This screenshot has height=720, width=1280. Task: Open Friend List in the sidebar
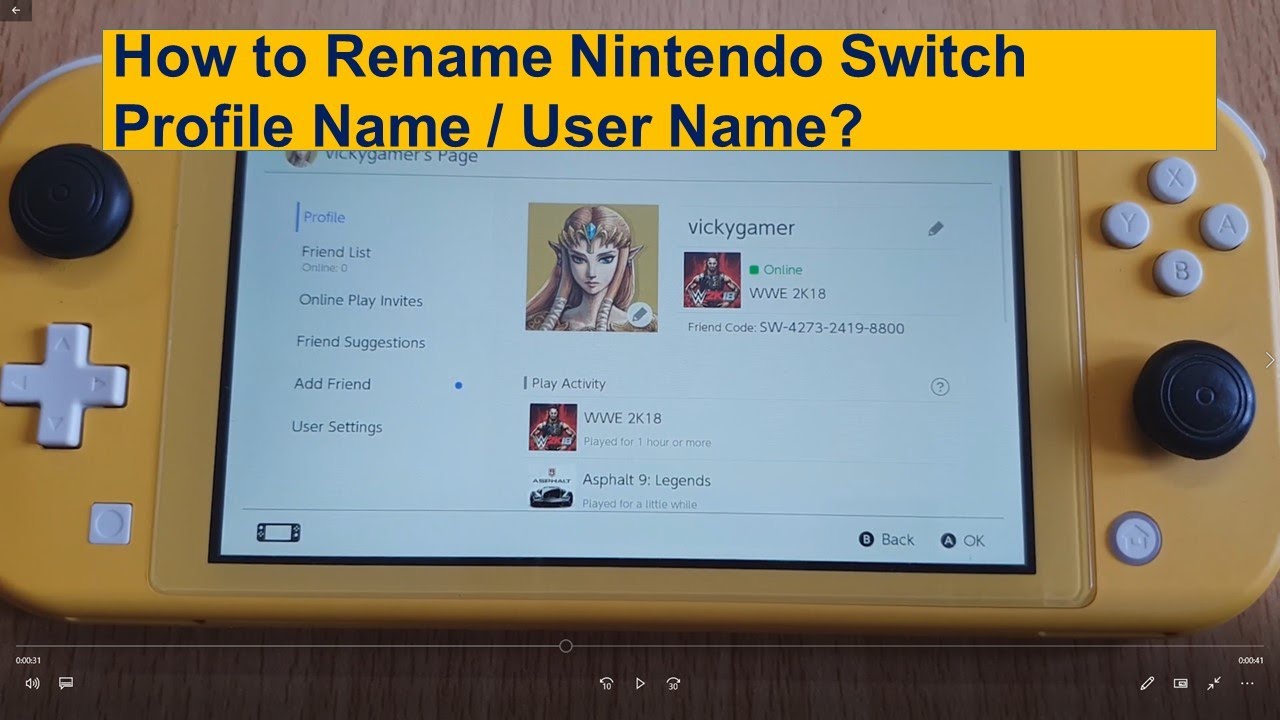click(336, 252)
